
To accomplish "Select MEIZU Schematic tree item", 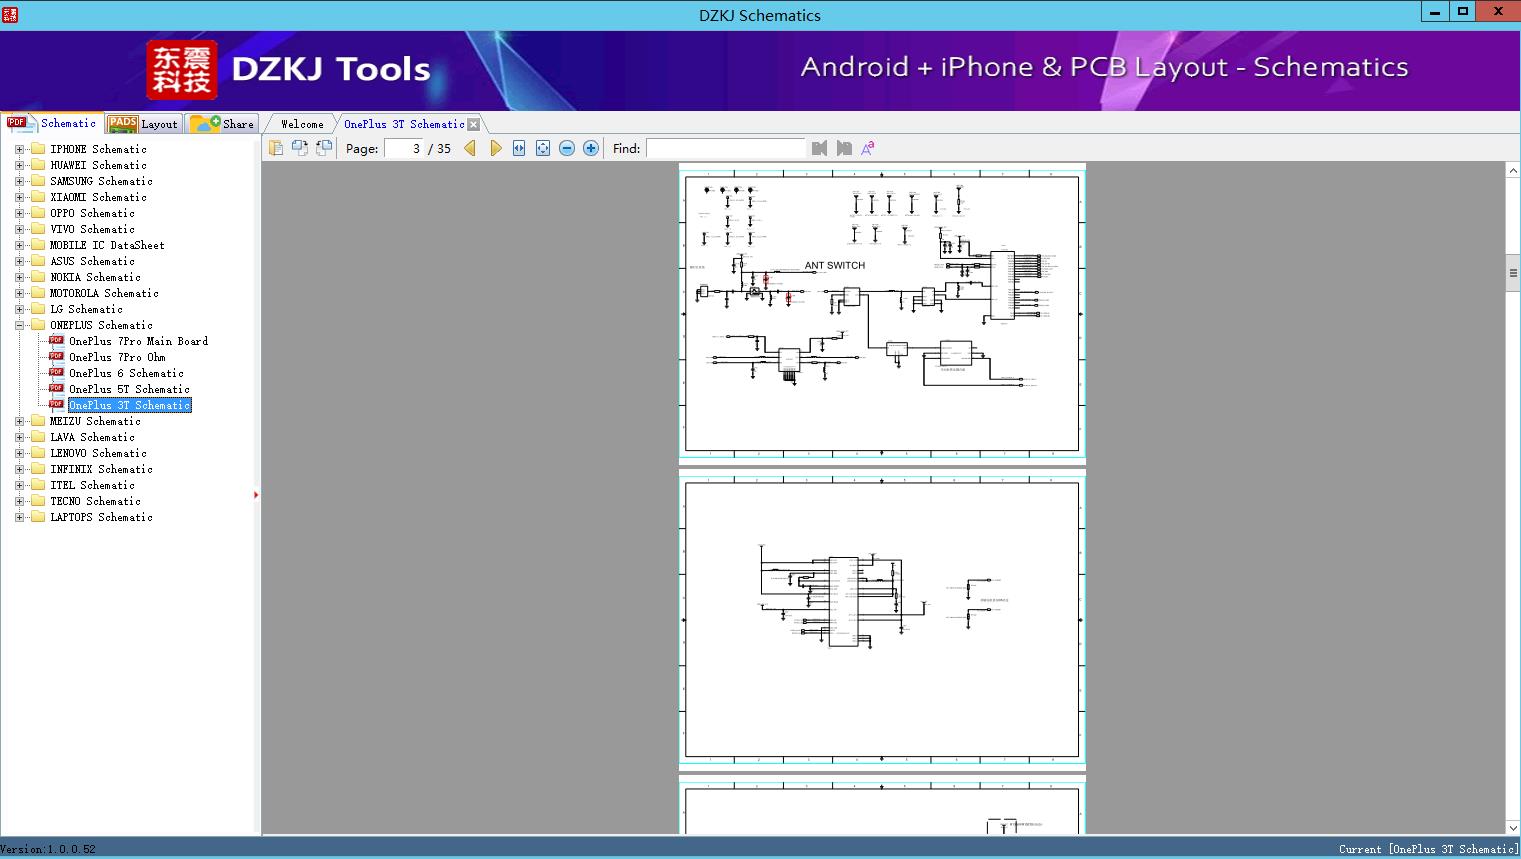I will coord(95,421).
